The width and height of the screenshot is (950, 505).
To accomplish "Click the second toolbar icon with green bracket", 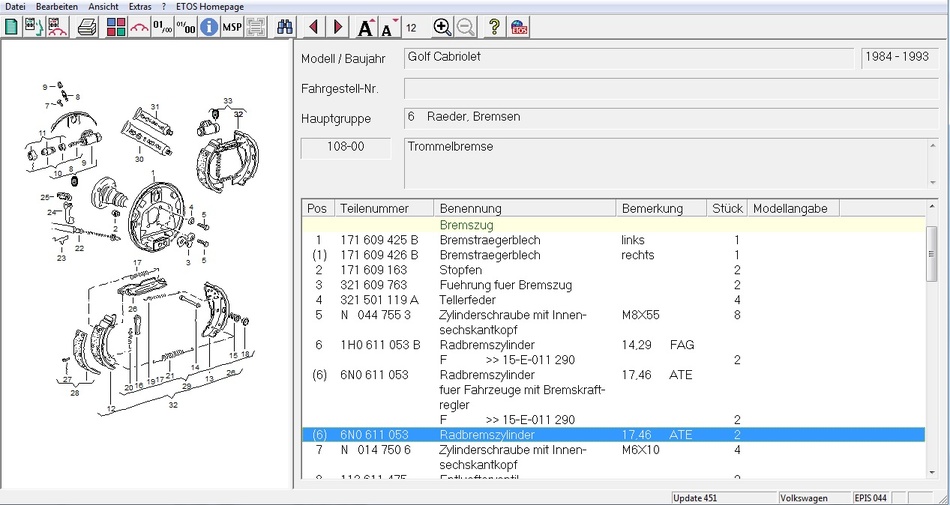I will (x=34, y=27).
